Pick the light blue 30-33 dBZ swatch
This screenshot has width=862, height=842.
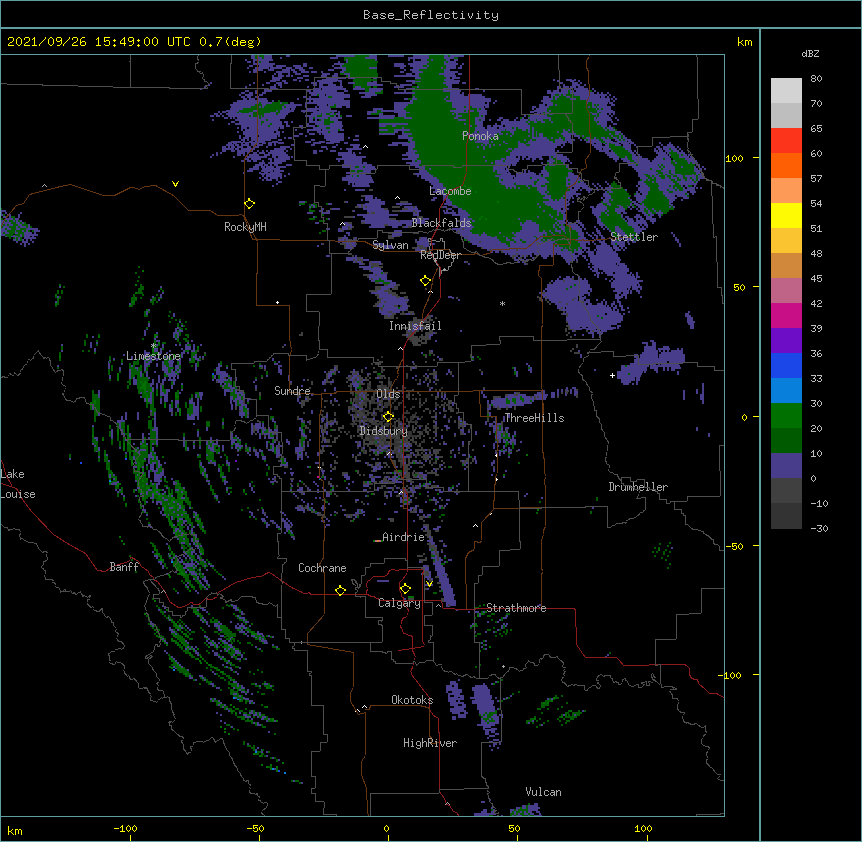point(786,391)
